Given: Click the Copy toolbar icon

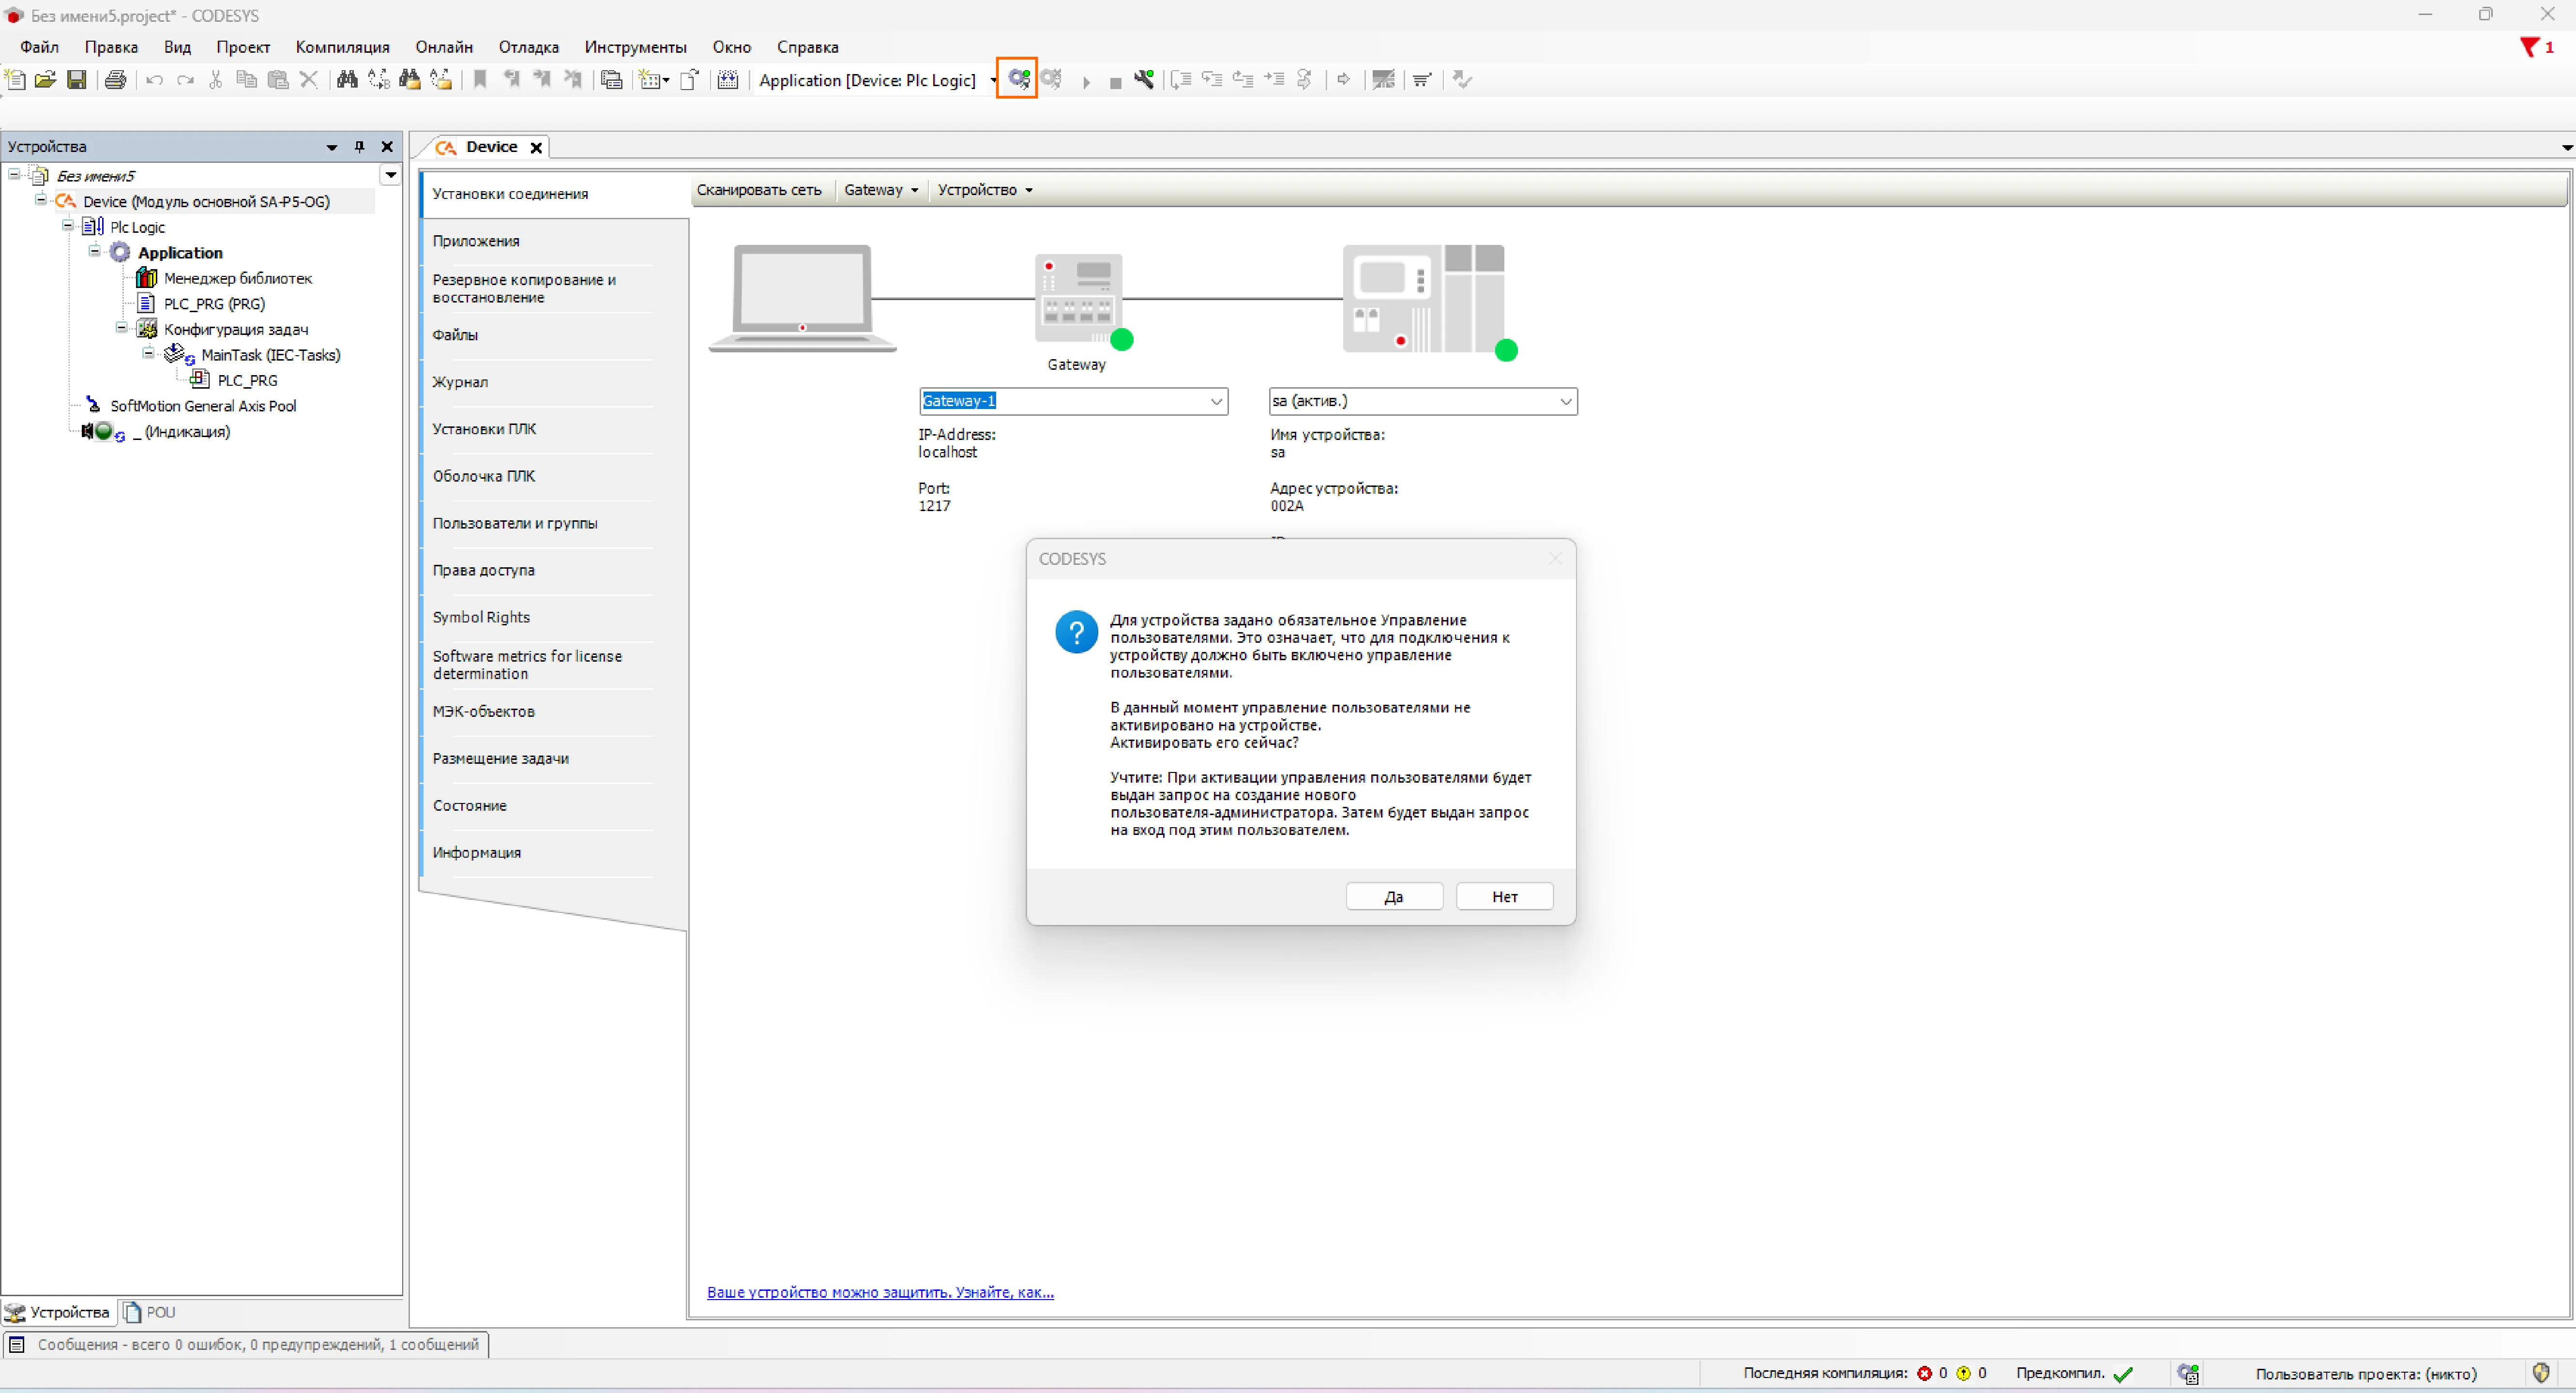Looking at the screenshot, I should [x=247, y=80].
